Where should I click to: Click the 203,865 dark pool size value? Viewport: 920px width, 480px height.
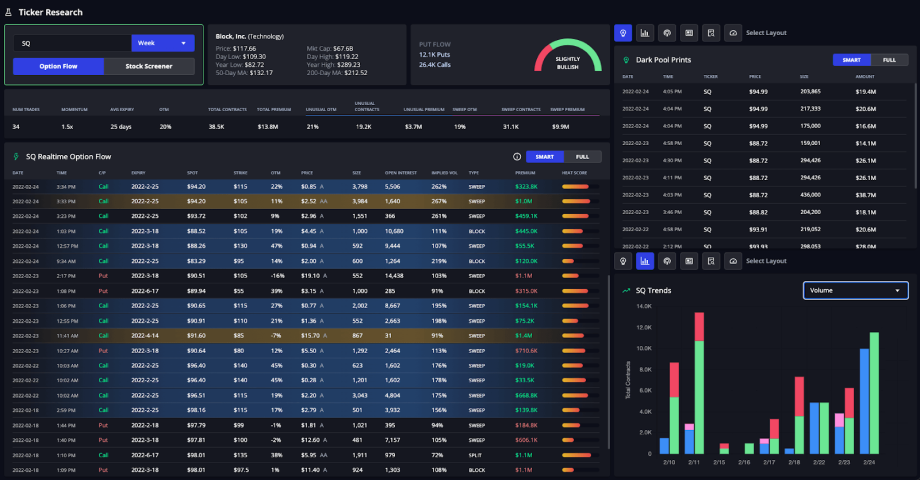pyautogui.click(x=810, y=92)
